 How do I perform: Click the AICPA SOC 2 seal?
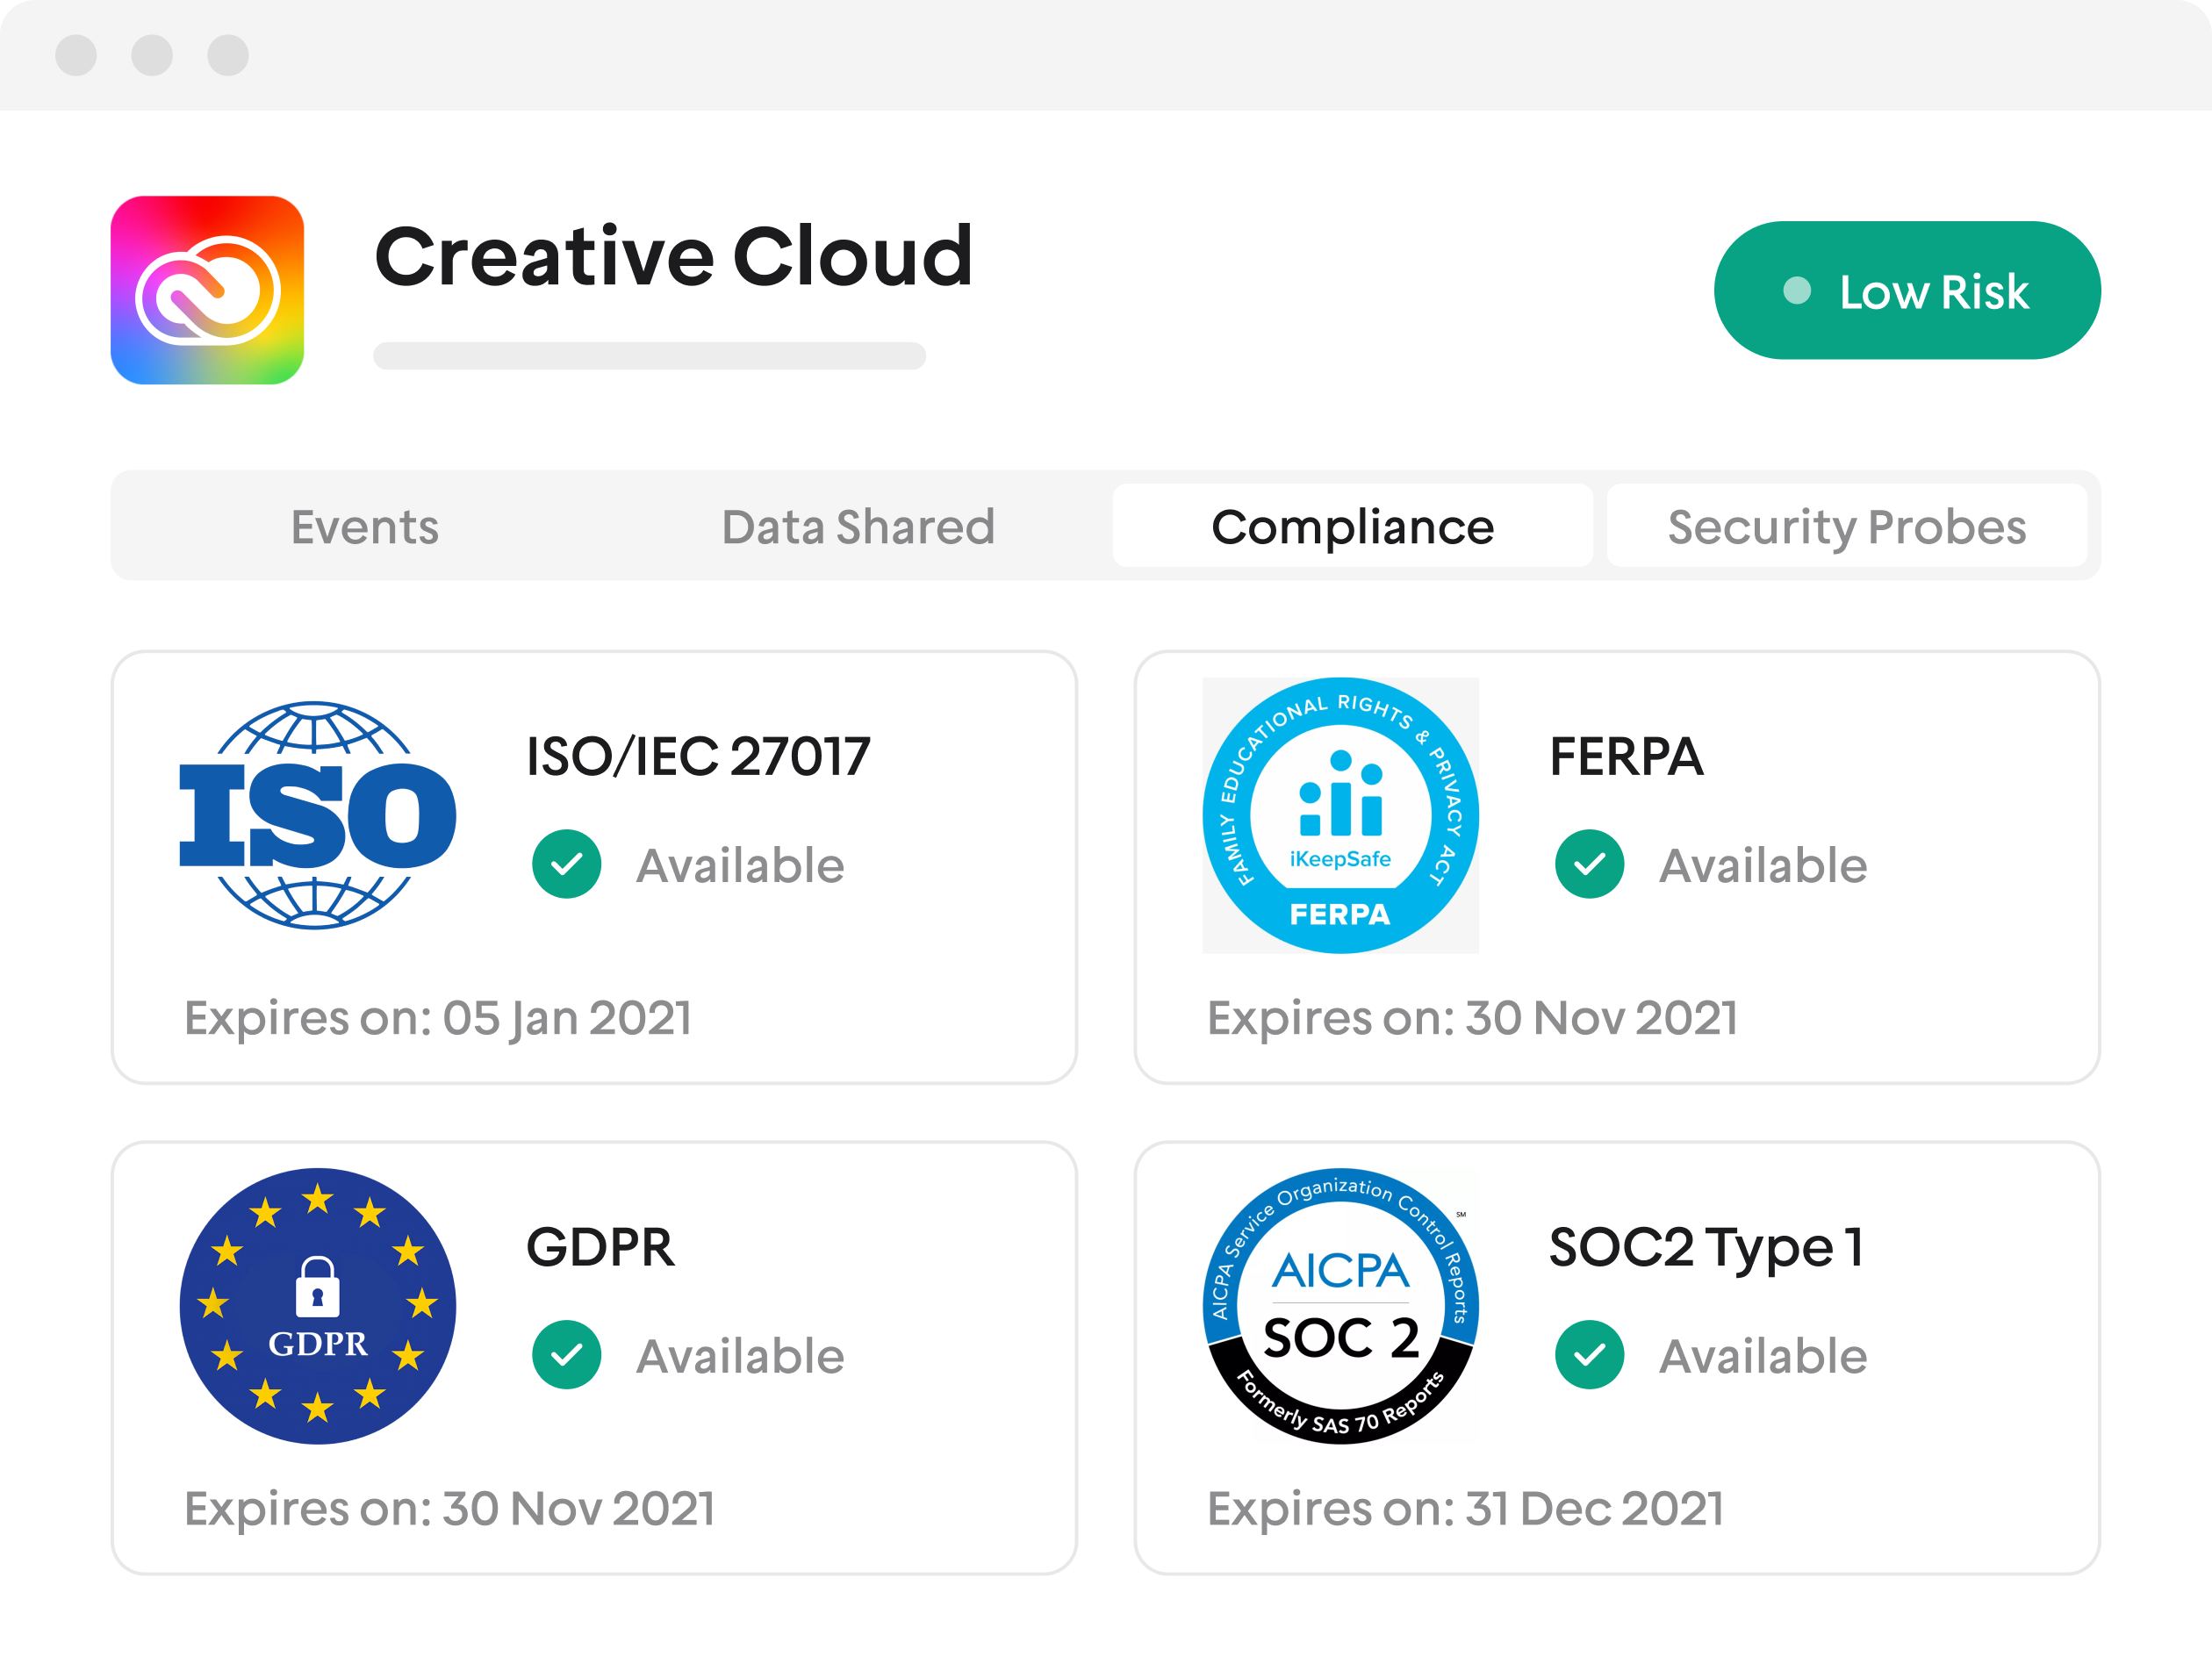tap(1340, 1305)
